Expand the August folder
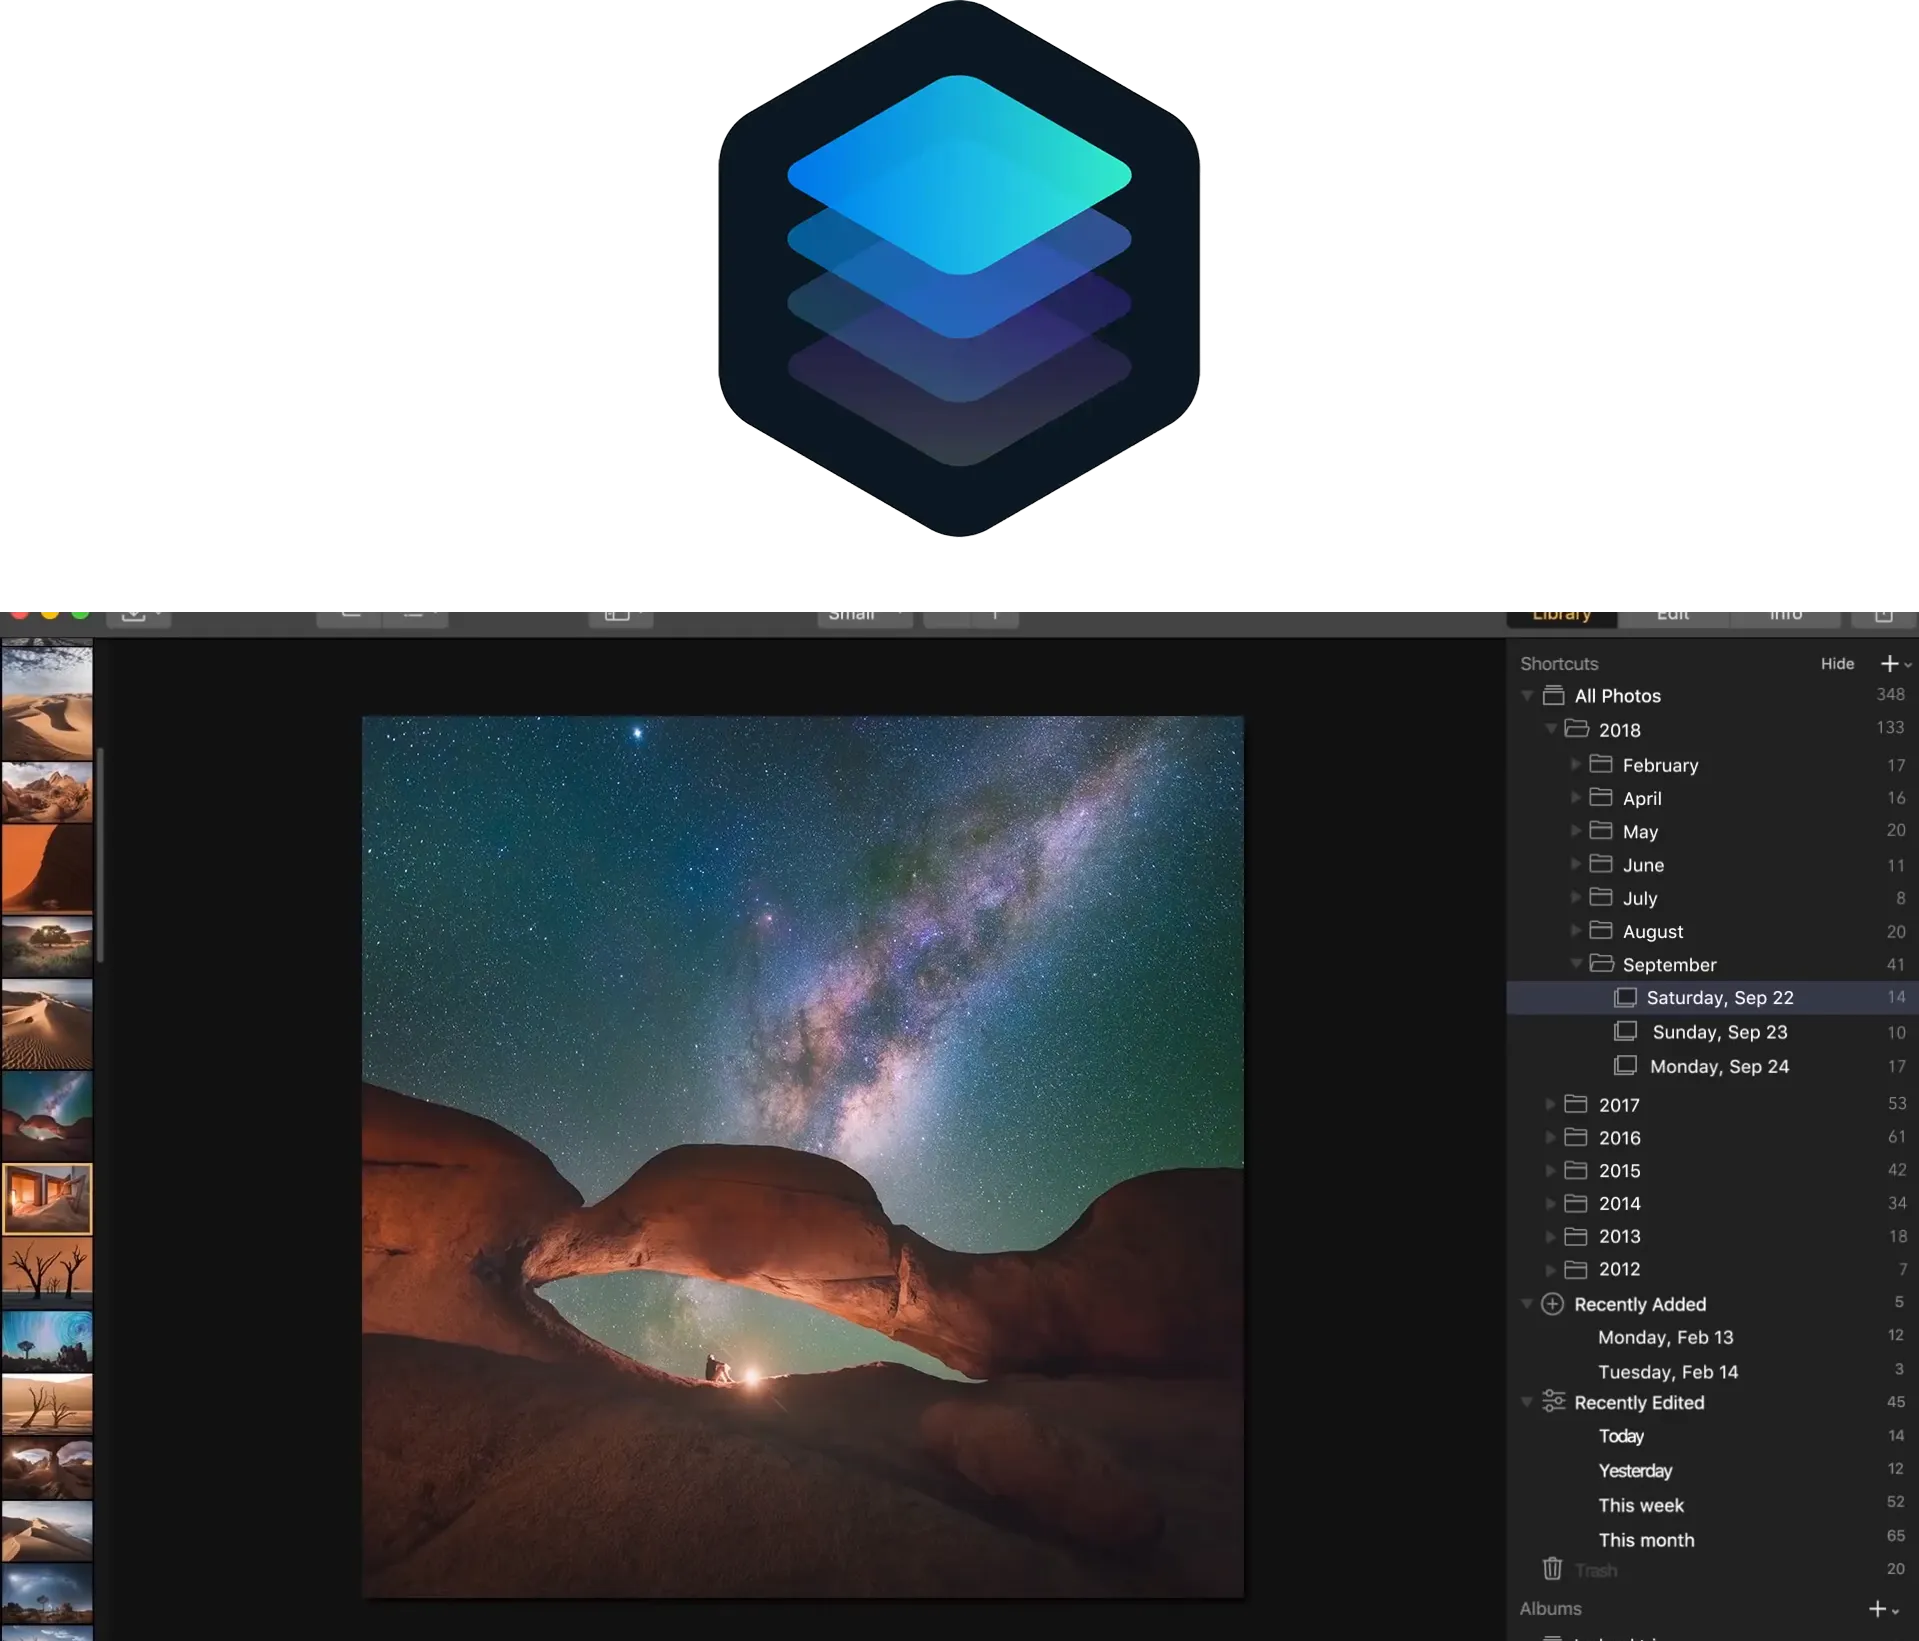This screenshot has height=1641, width=1919. click(x=1575, y=930)
